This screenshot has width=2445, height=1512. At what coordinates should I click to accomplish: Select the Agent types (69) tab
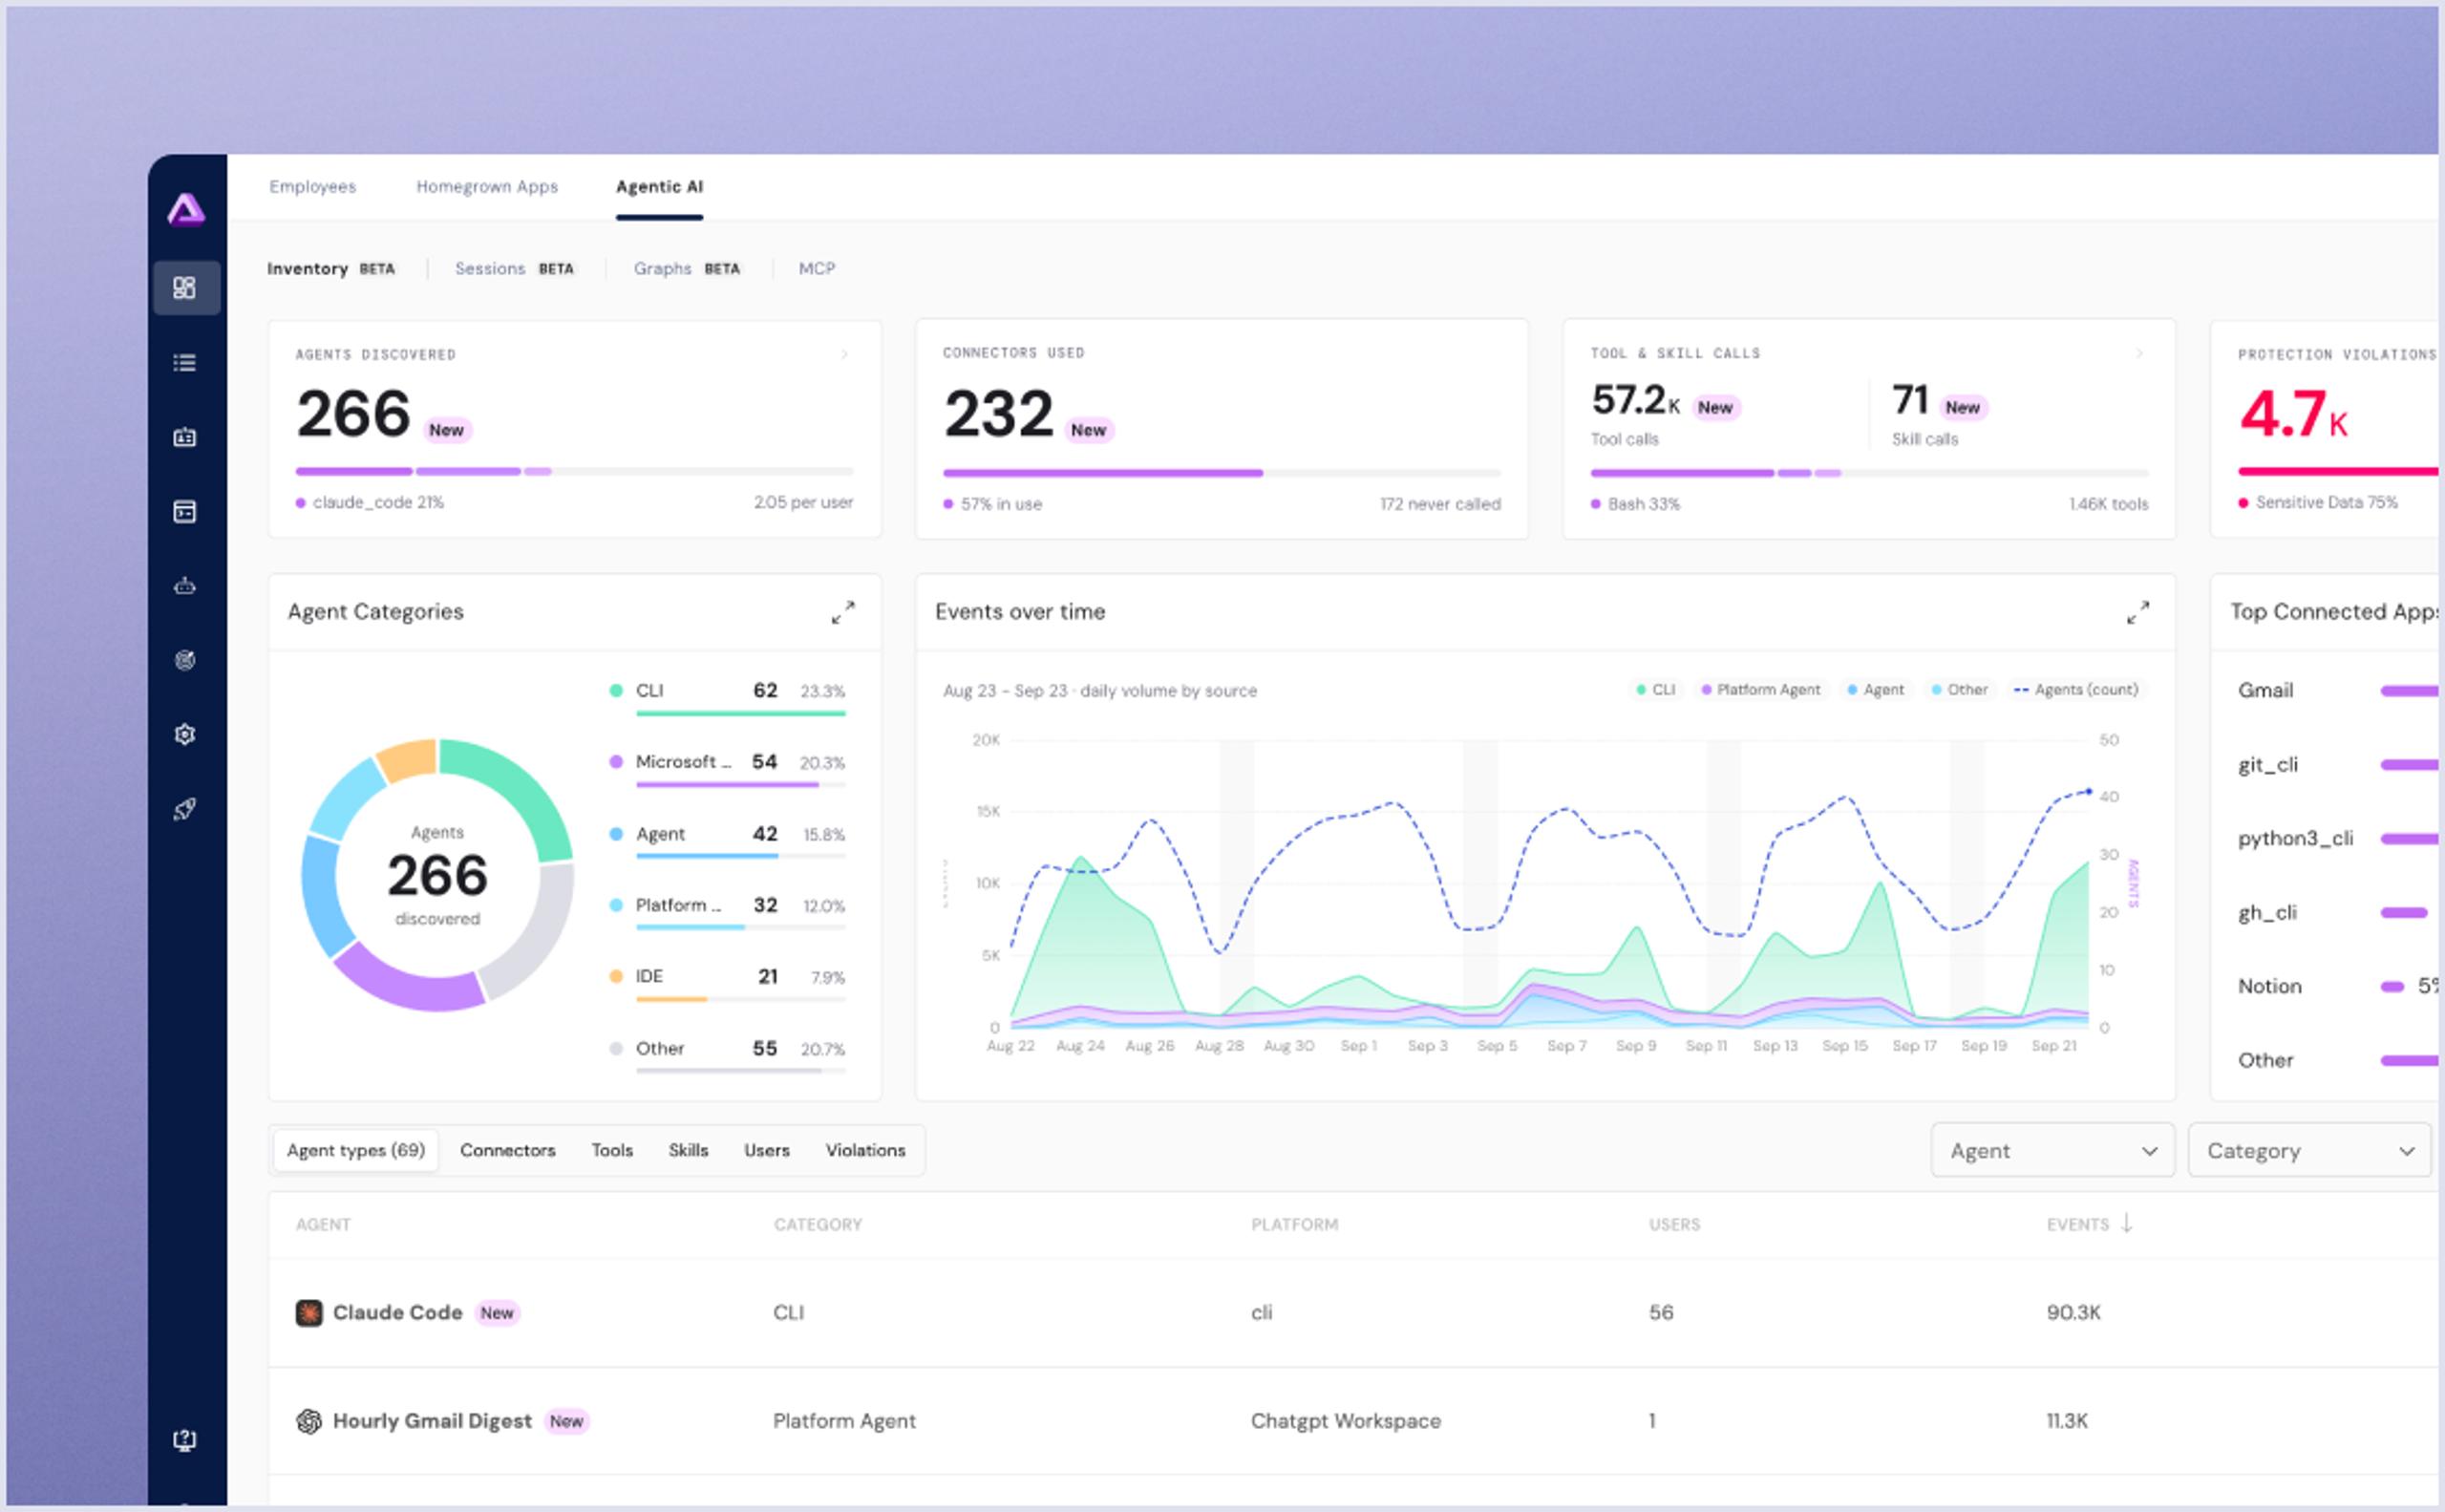pyautogui.click(x=356, y=1150)
